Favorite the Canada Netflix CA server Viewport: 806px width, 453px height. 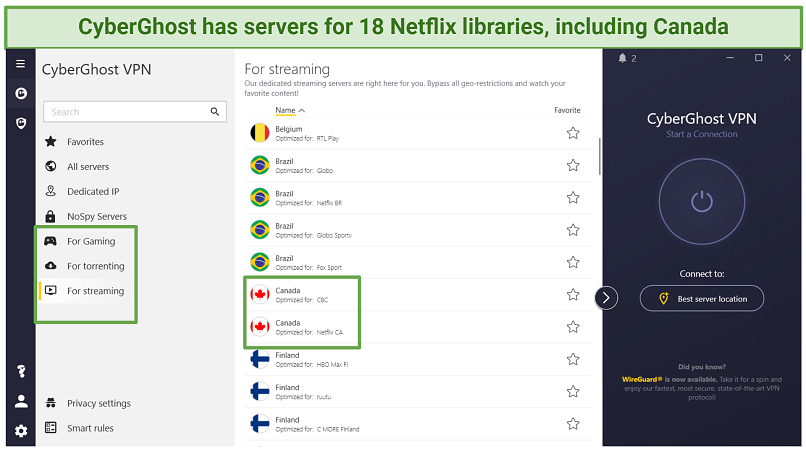[x=573, y=327]
